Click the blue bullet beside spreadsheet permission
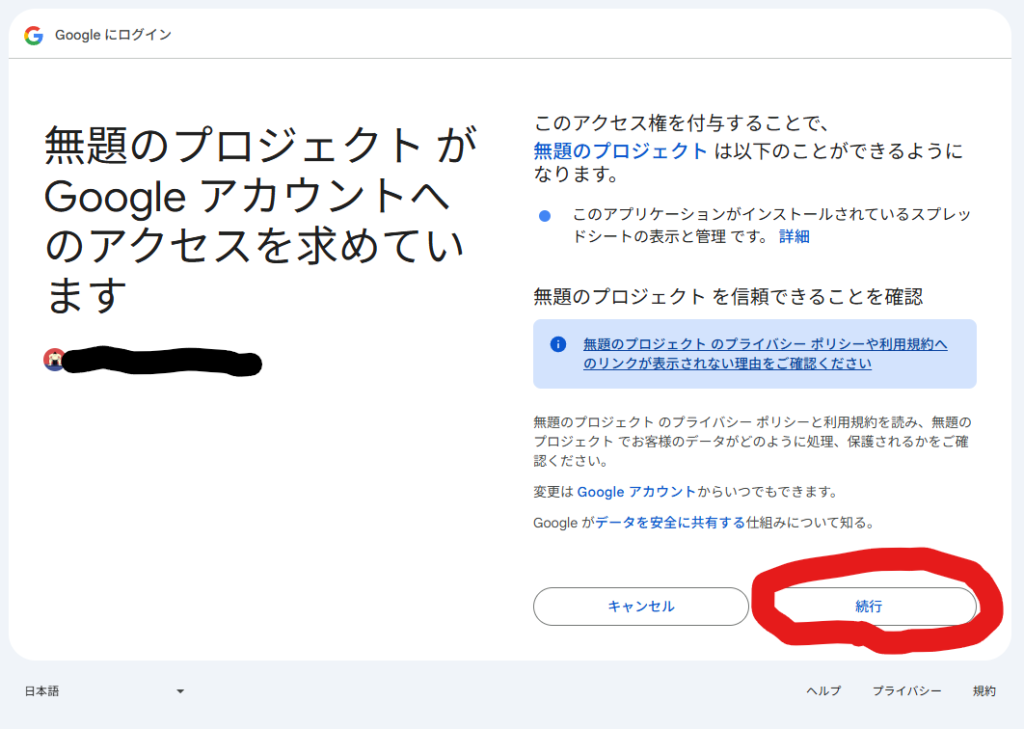 [x=544, y=215]
